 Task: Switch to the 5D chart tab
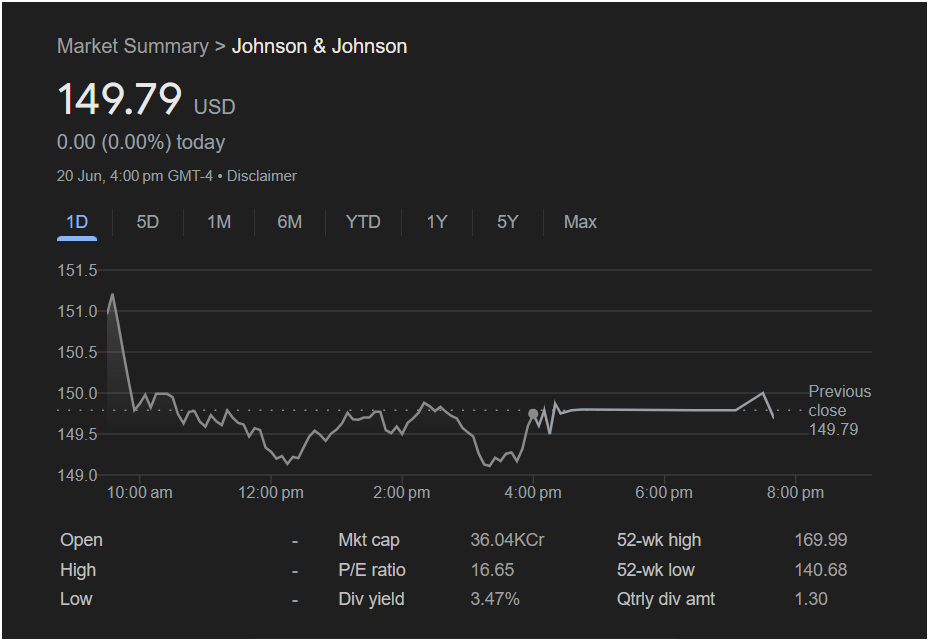click(147, 222)
